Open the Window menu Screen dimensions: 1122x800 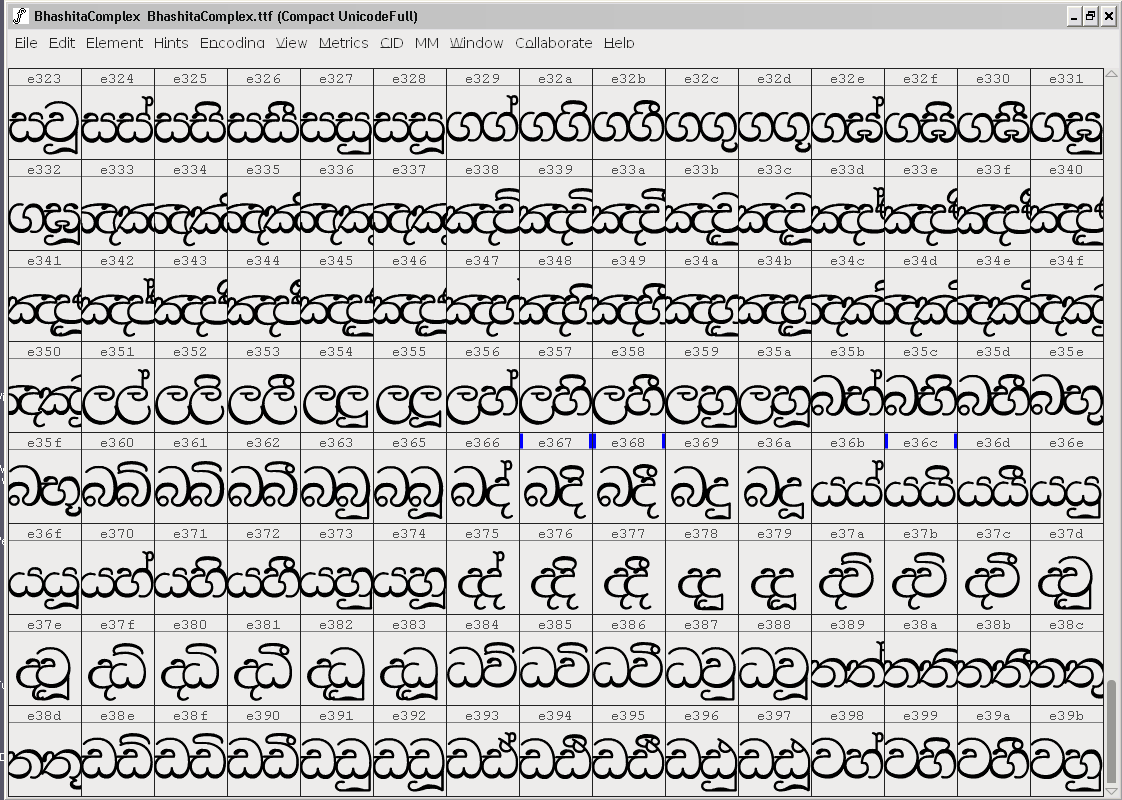[x=477, y=43]
